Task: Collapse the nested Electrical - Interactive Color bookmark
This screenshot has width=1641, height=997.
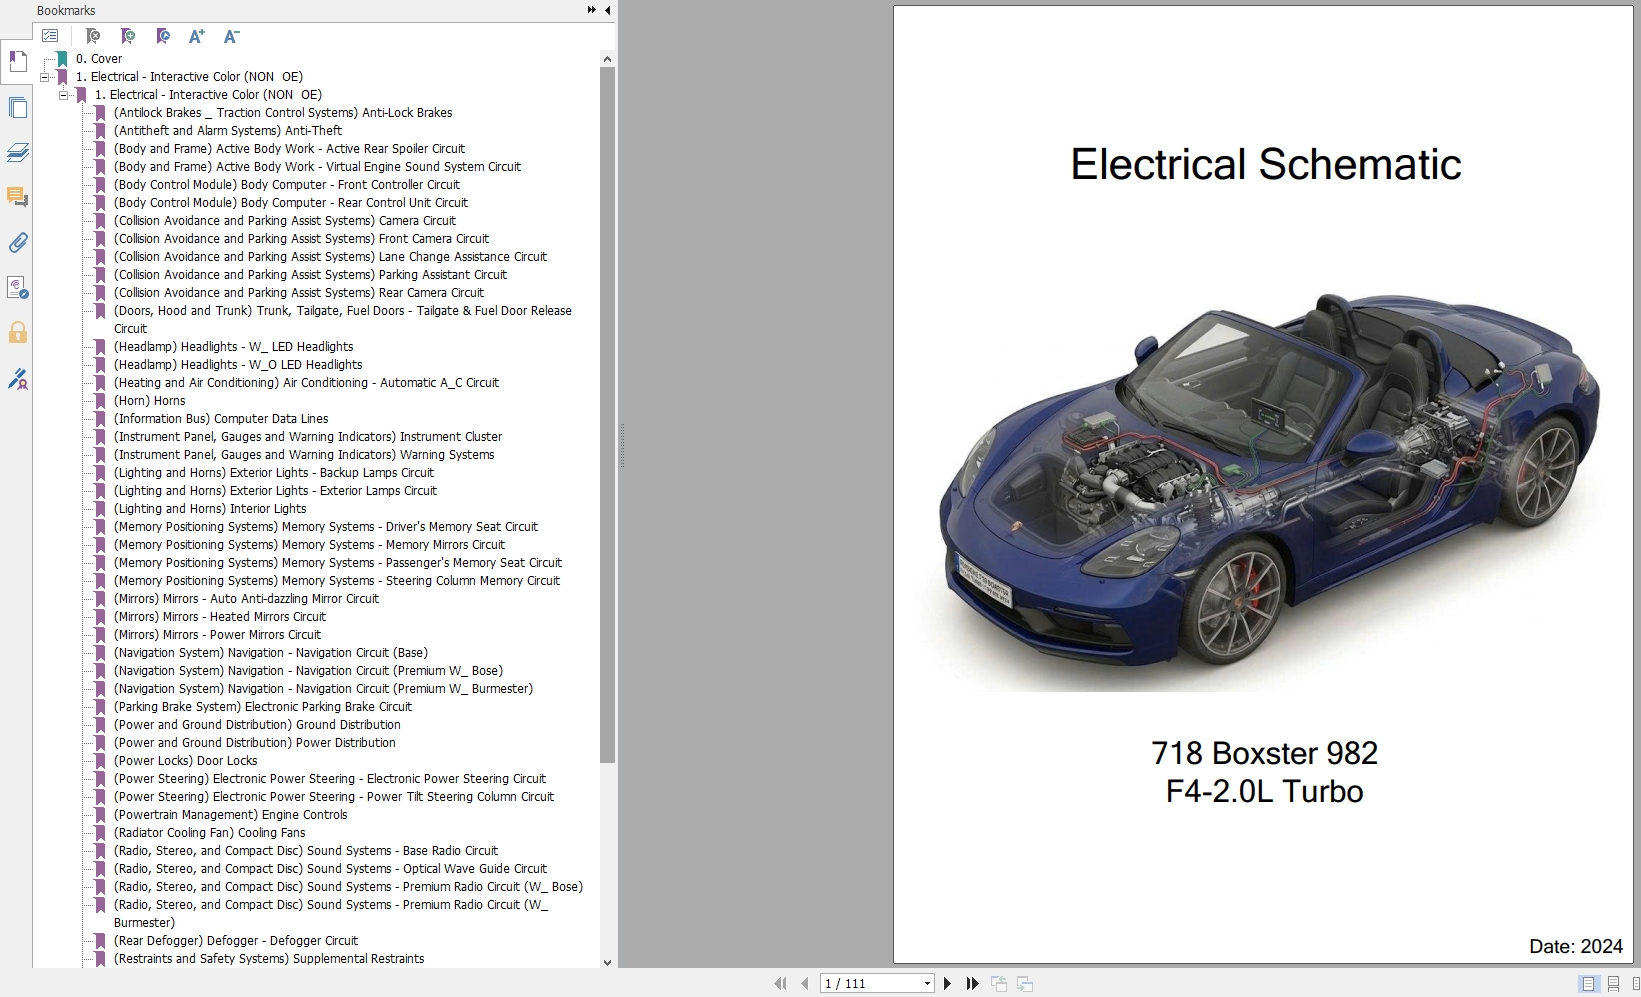Action: click(x=64, y=95)
